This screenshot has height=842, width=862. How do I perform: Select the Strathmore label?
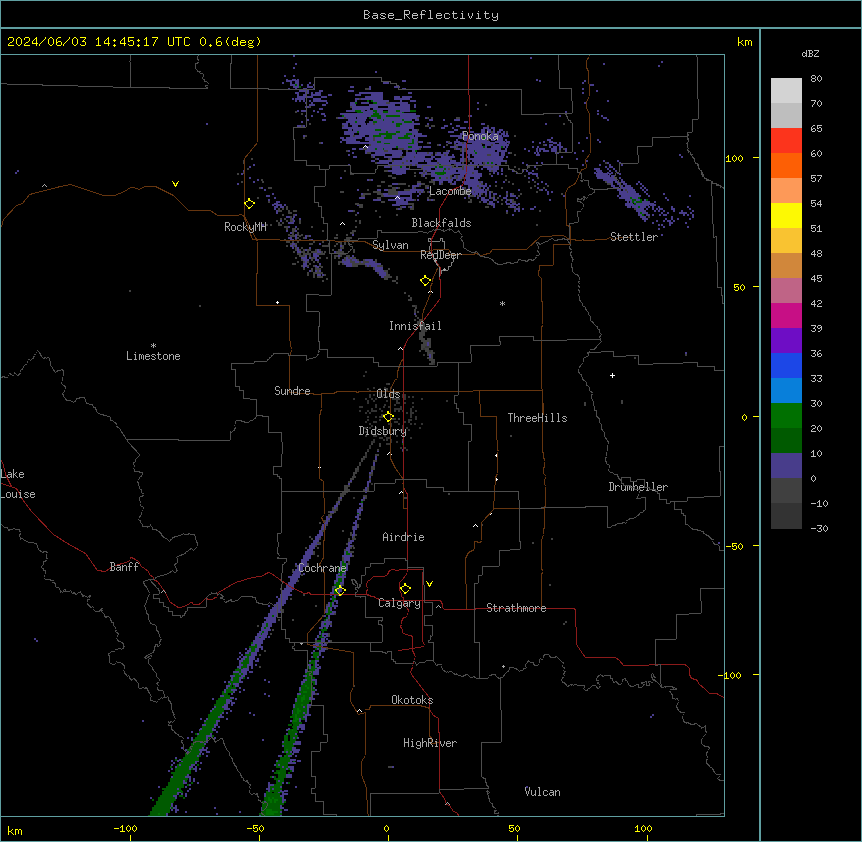point(516,608)
